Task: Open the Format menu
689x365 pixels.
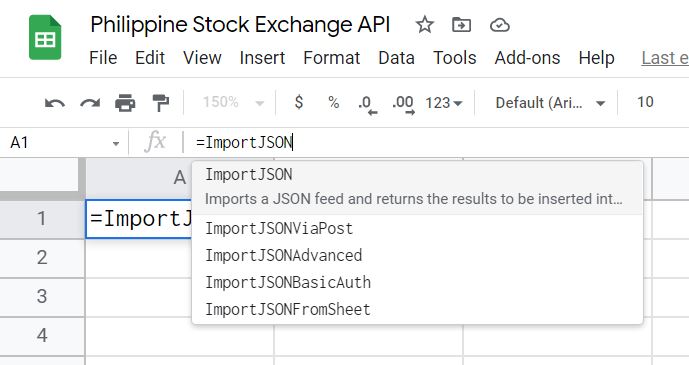Action: pyautogui.click(x=332, y=58)
